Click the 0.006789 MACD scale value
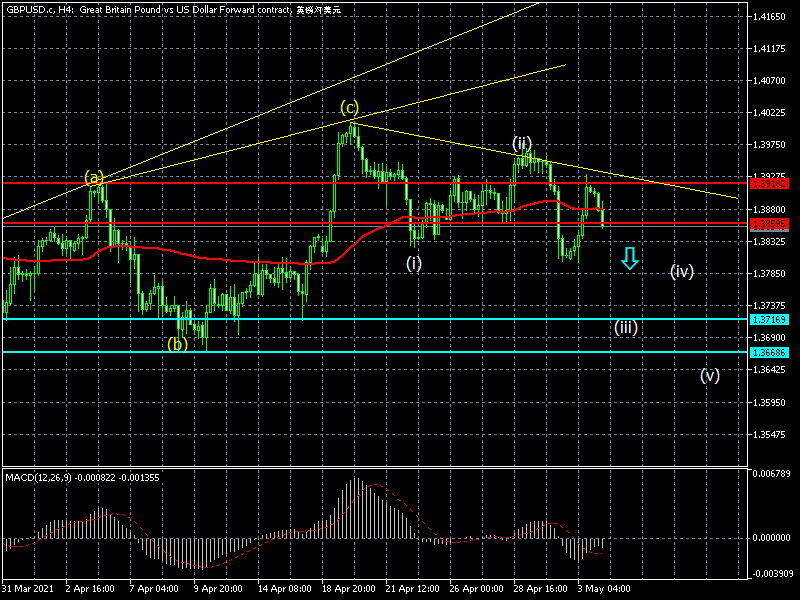The height and width of the screenshot is (600, 800). (x=771, y=473)
